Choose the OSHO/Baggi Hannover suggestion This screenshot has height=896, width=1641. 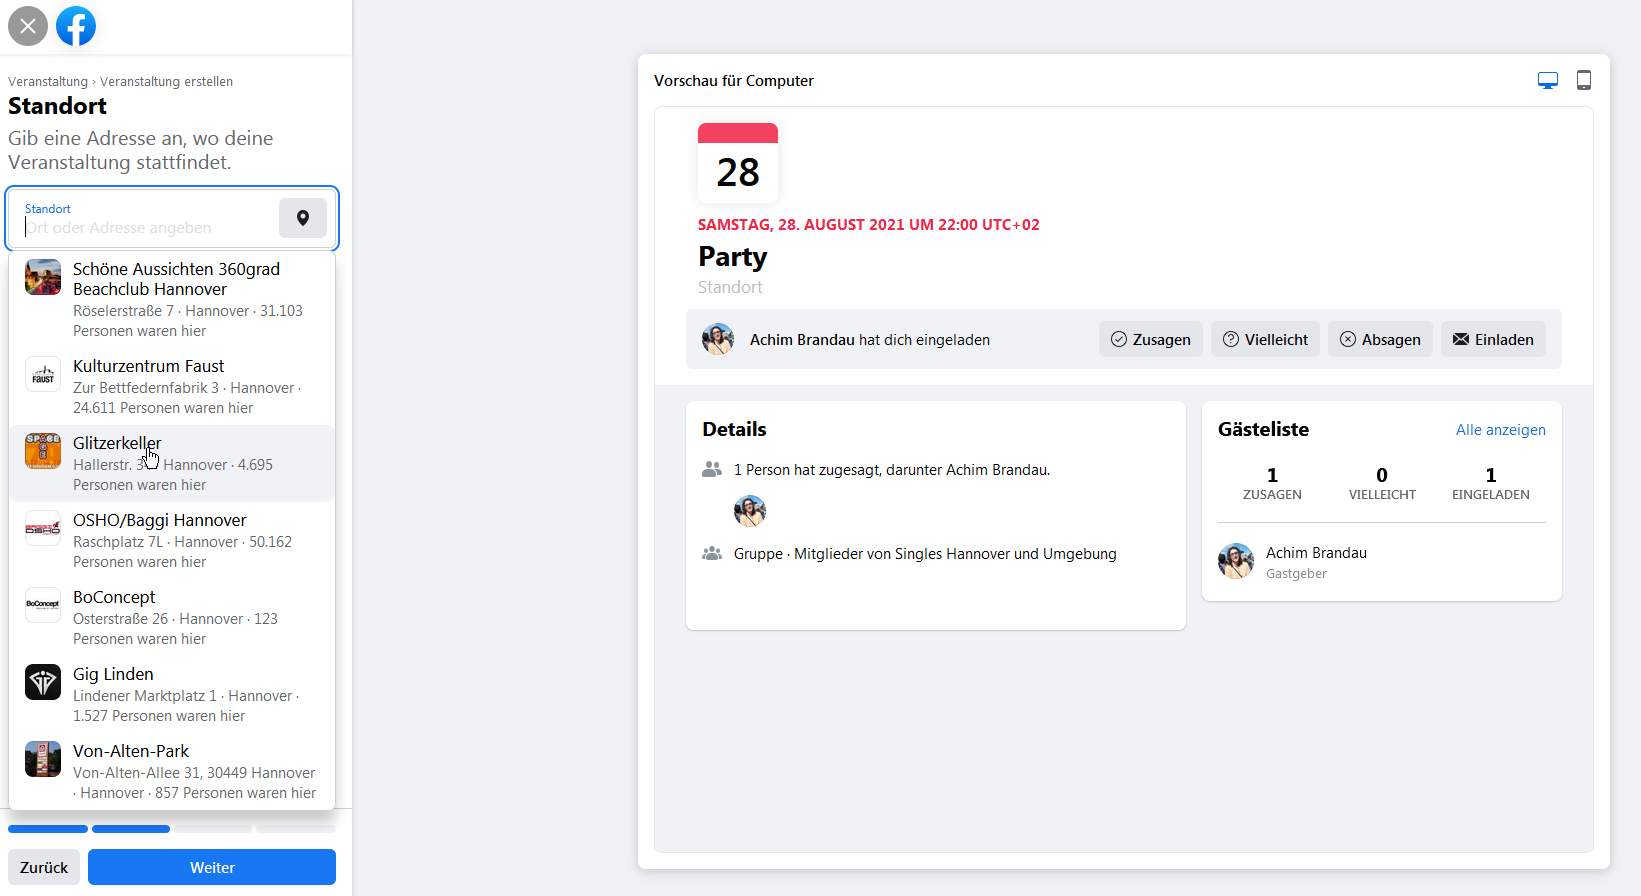(172, 540)
